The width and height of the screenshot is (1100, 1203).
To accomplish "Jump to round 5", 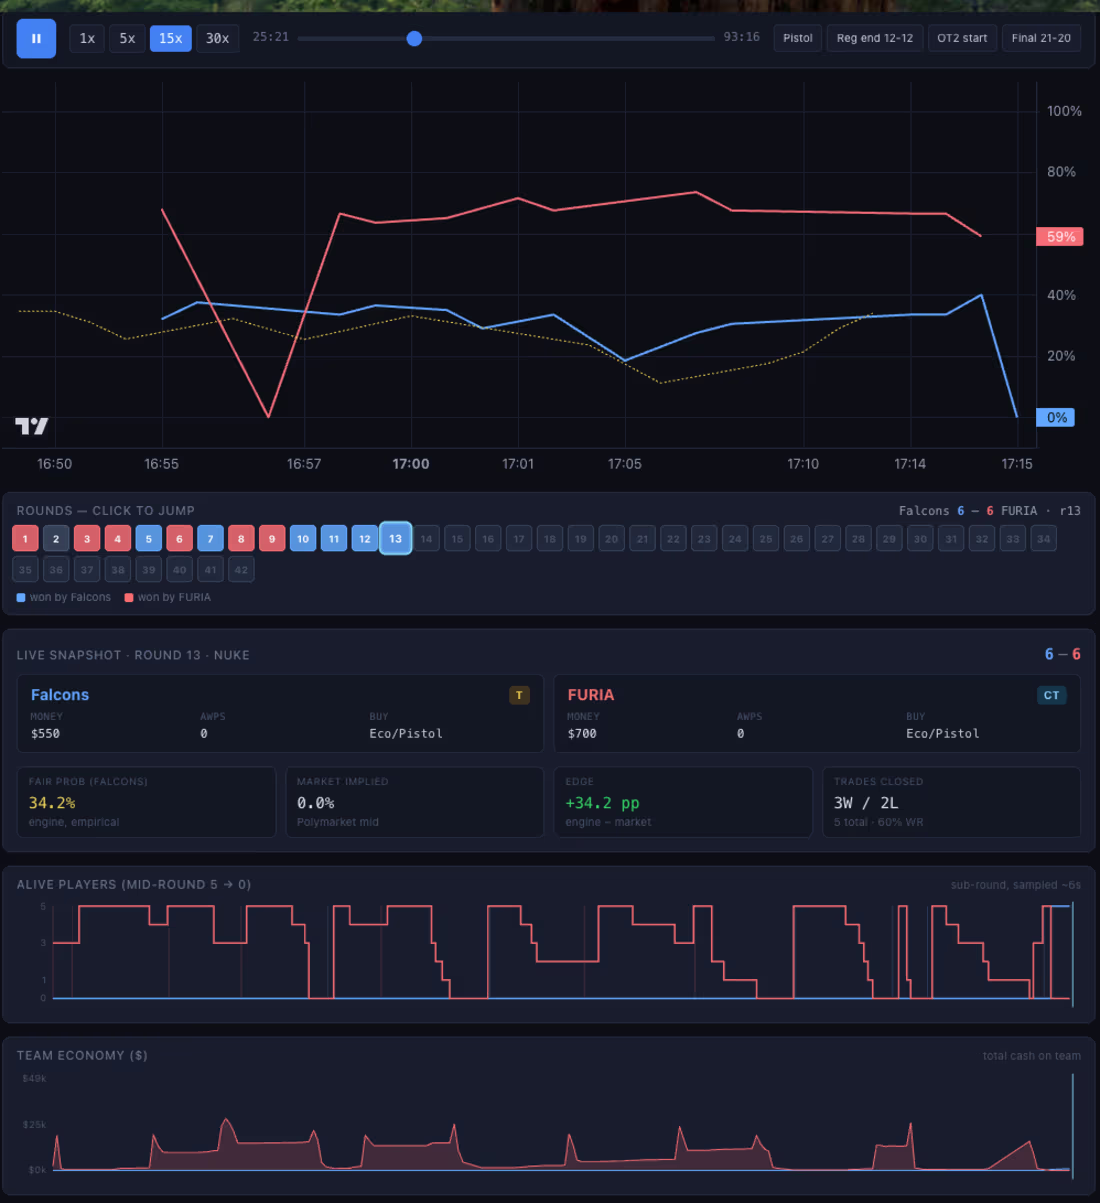I will pos(148,539).
